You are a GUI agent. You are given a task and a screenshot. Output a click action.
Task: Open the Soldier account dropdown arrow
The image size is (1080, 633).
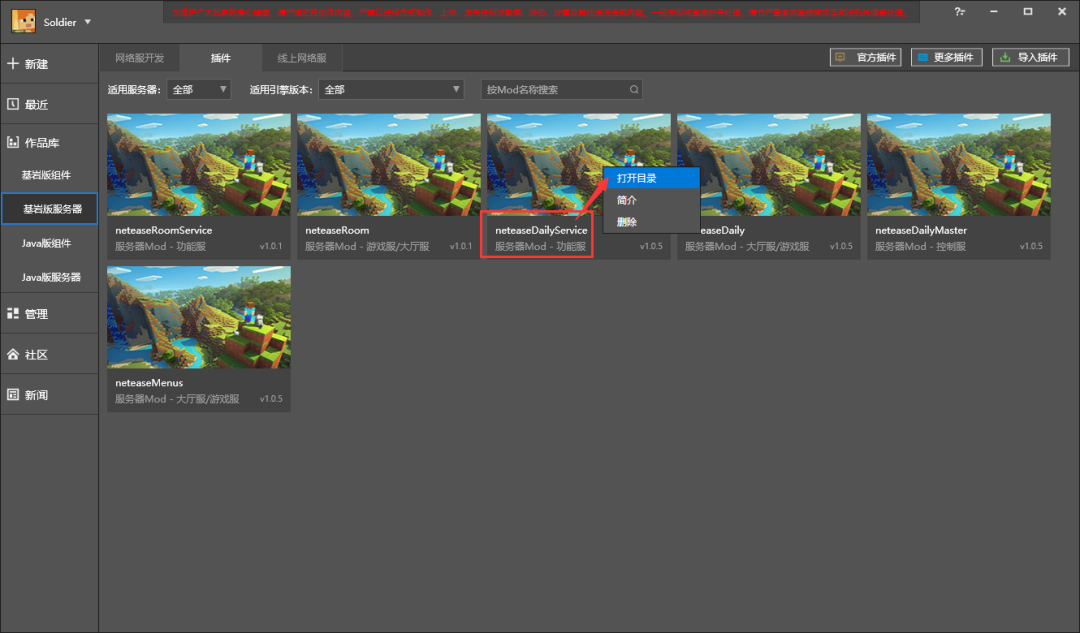click(x=88, y=22)
